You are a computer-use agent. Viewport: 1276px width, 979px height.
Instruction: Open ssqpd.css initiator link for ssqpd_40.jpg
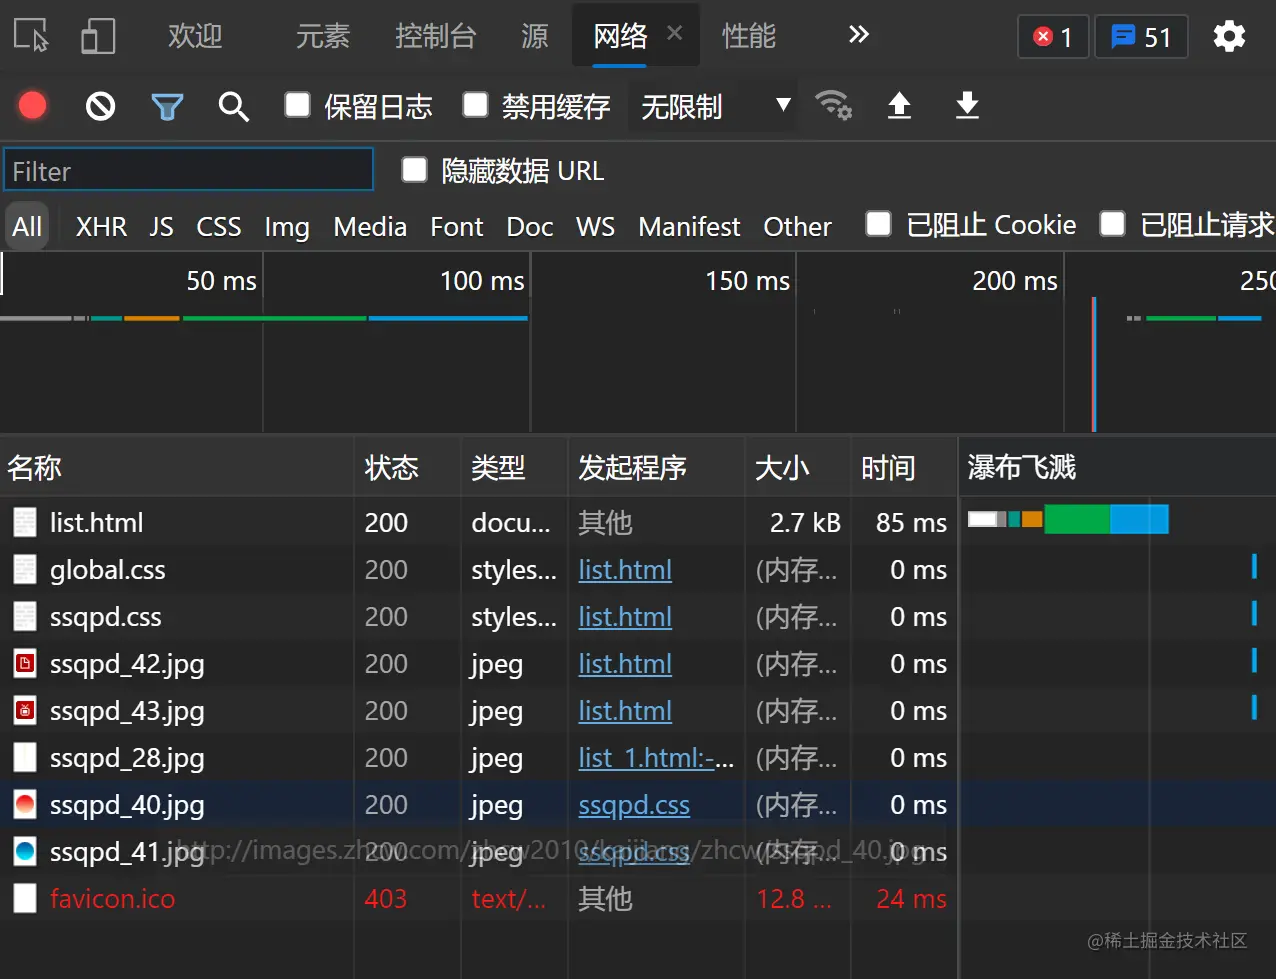[634, 805]
